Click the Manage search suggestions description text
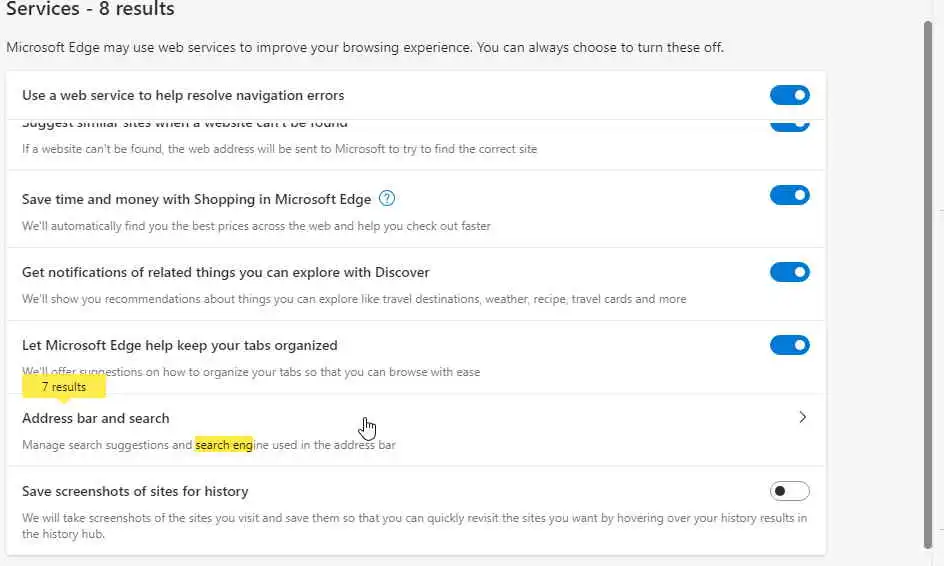Image resolution: width=944 pixels, height=566 pixels. click(108, 445)
